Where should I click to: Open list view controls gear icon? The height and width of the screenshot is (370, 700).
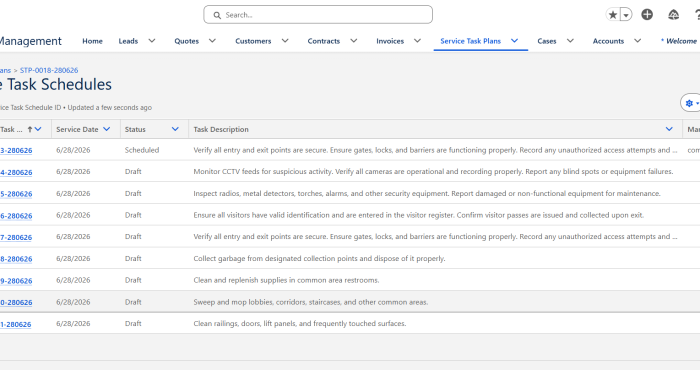691,103
